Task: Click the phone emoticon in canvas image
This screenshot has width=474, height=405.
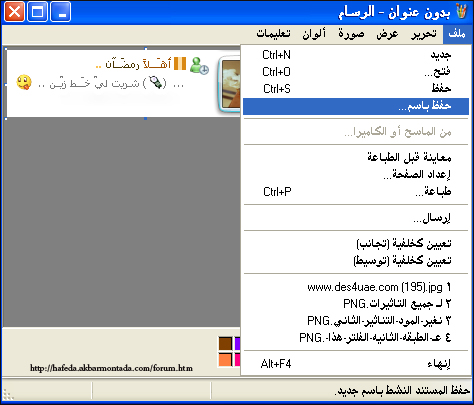Action: click(x=156, y=82)
